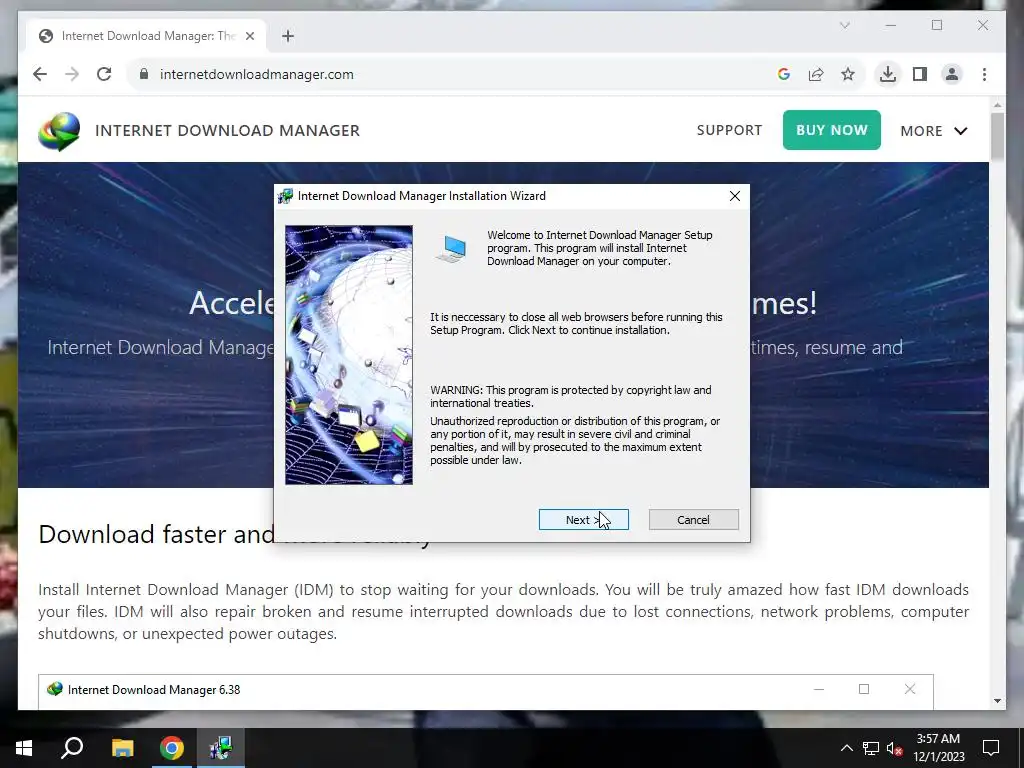The height and width of the screenshot is (768, 1024).
Task: Click the wizard title bar IDM icon
Action: pyautogui.click(x=285, y=196)
